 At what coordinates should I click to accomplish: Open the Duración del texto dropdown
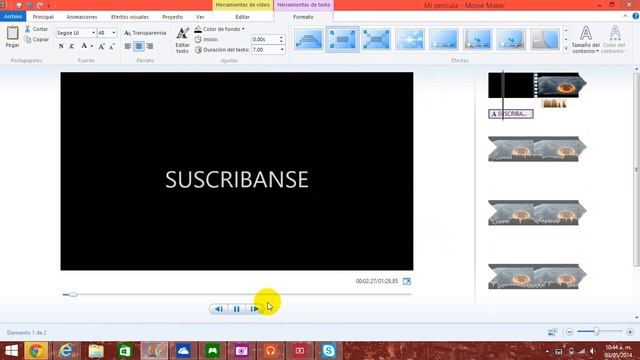point(282,50)
